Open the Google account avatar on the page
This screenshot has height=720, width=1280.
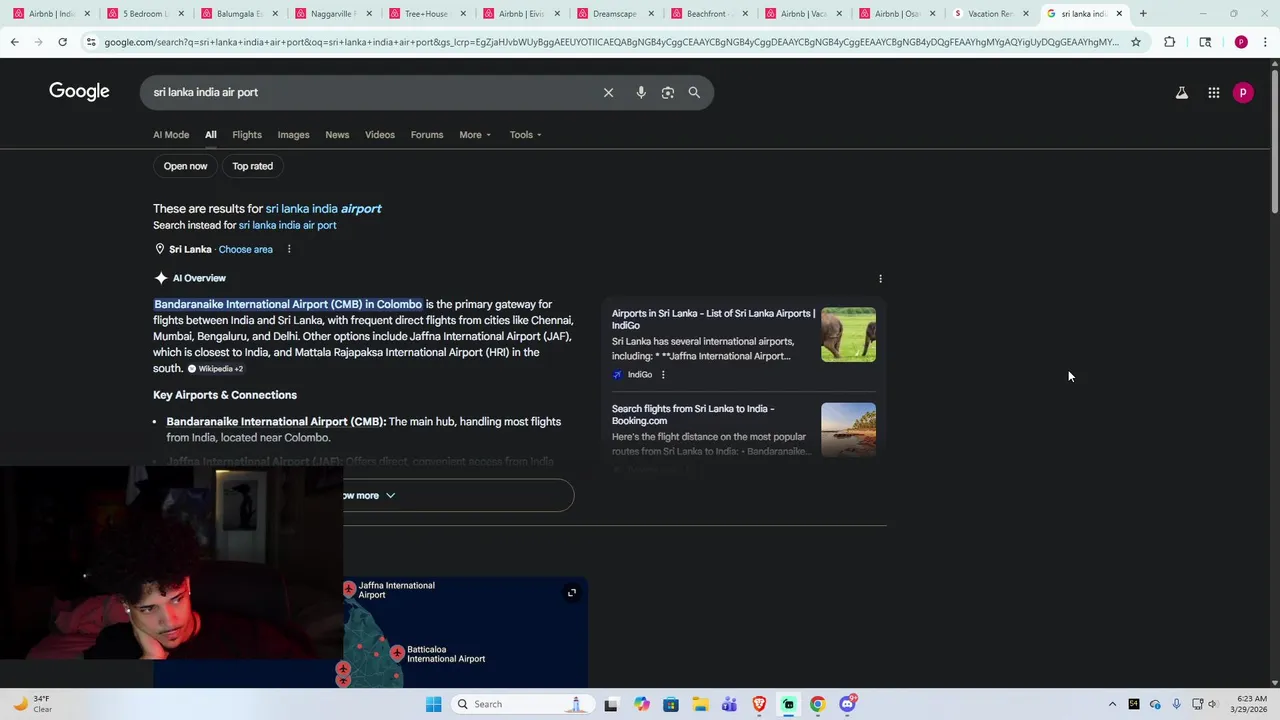pos(1243,92)
